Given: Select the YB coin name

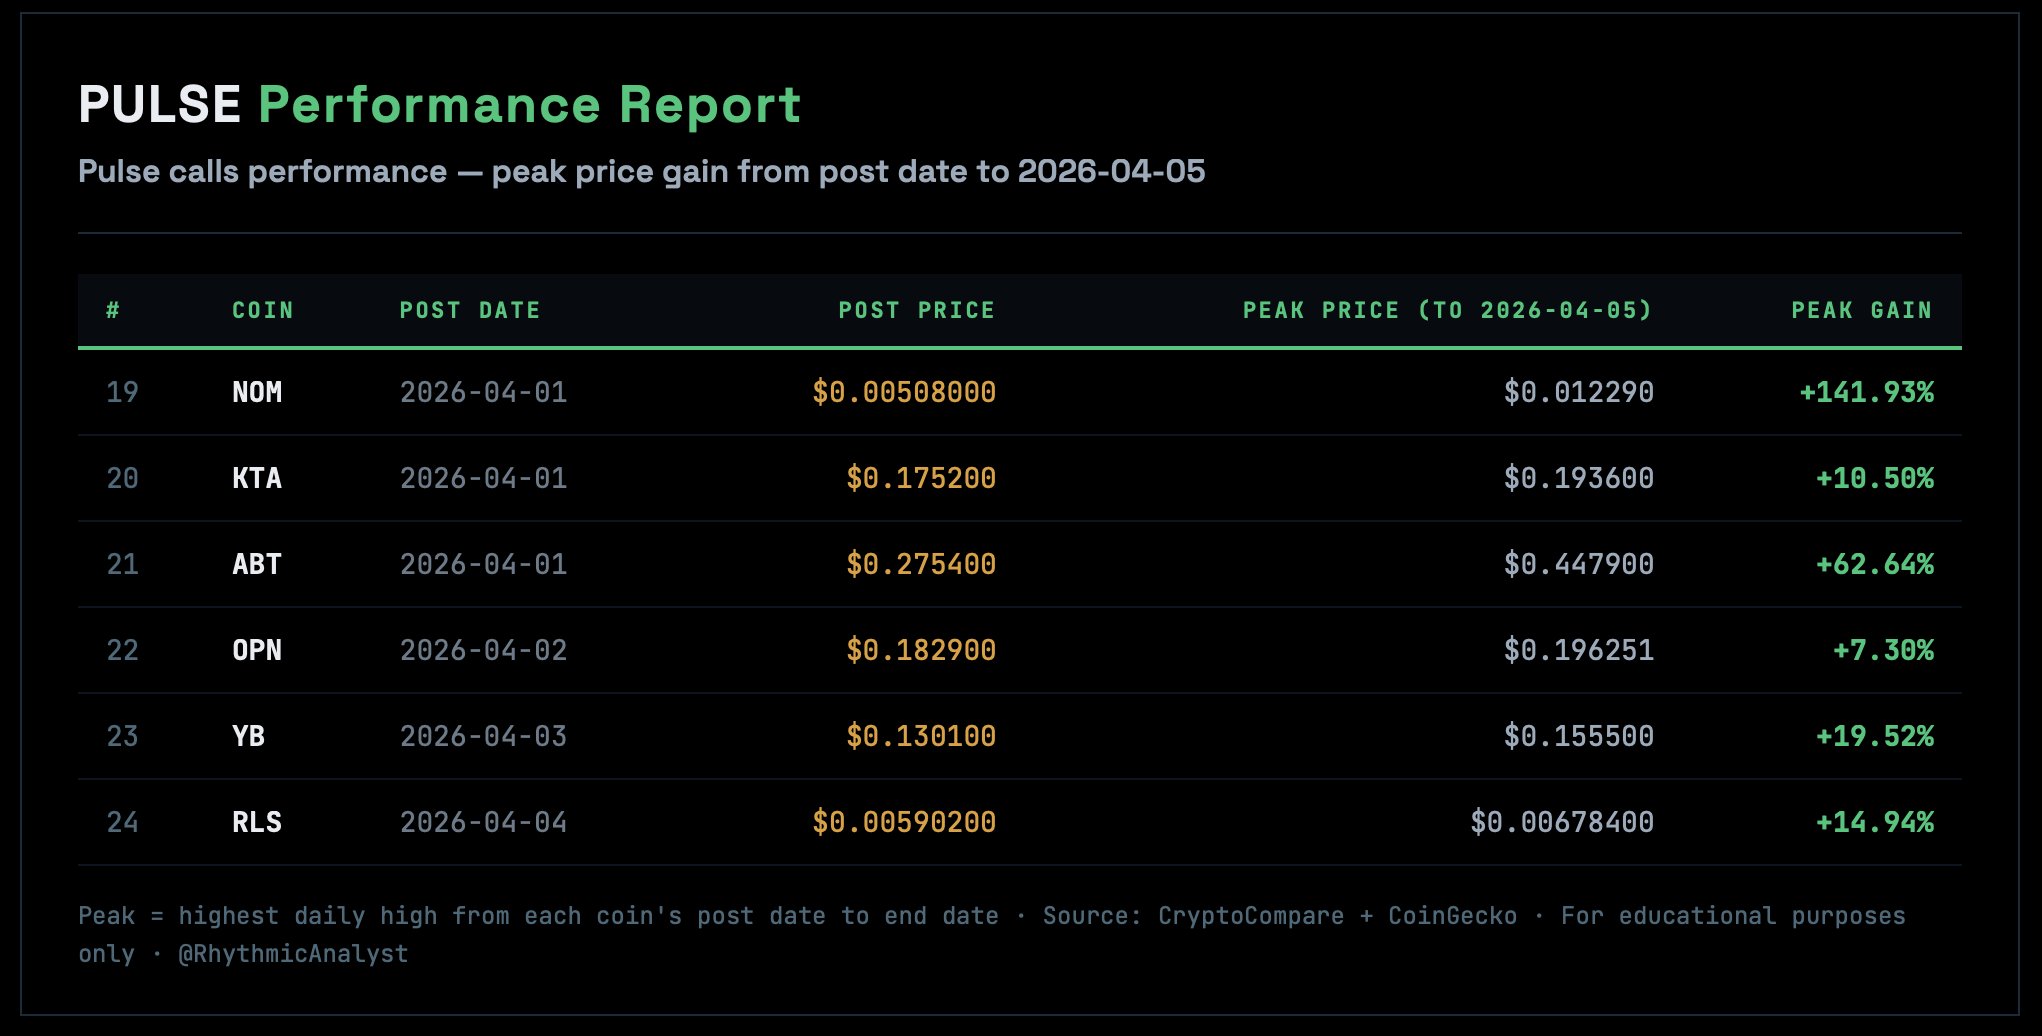Looking at the screenshot, I should (249, 736).
